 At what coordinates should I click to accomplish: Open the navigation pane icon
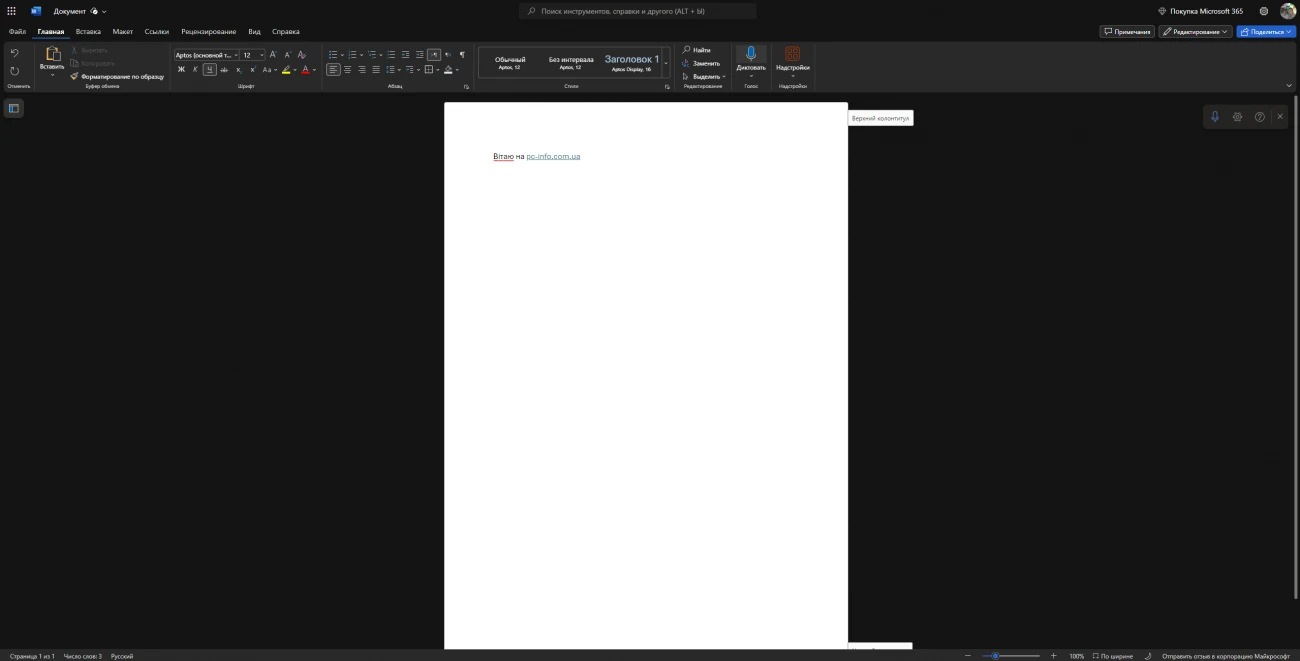tap(14, 108)
